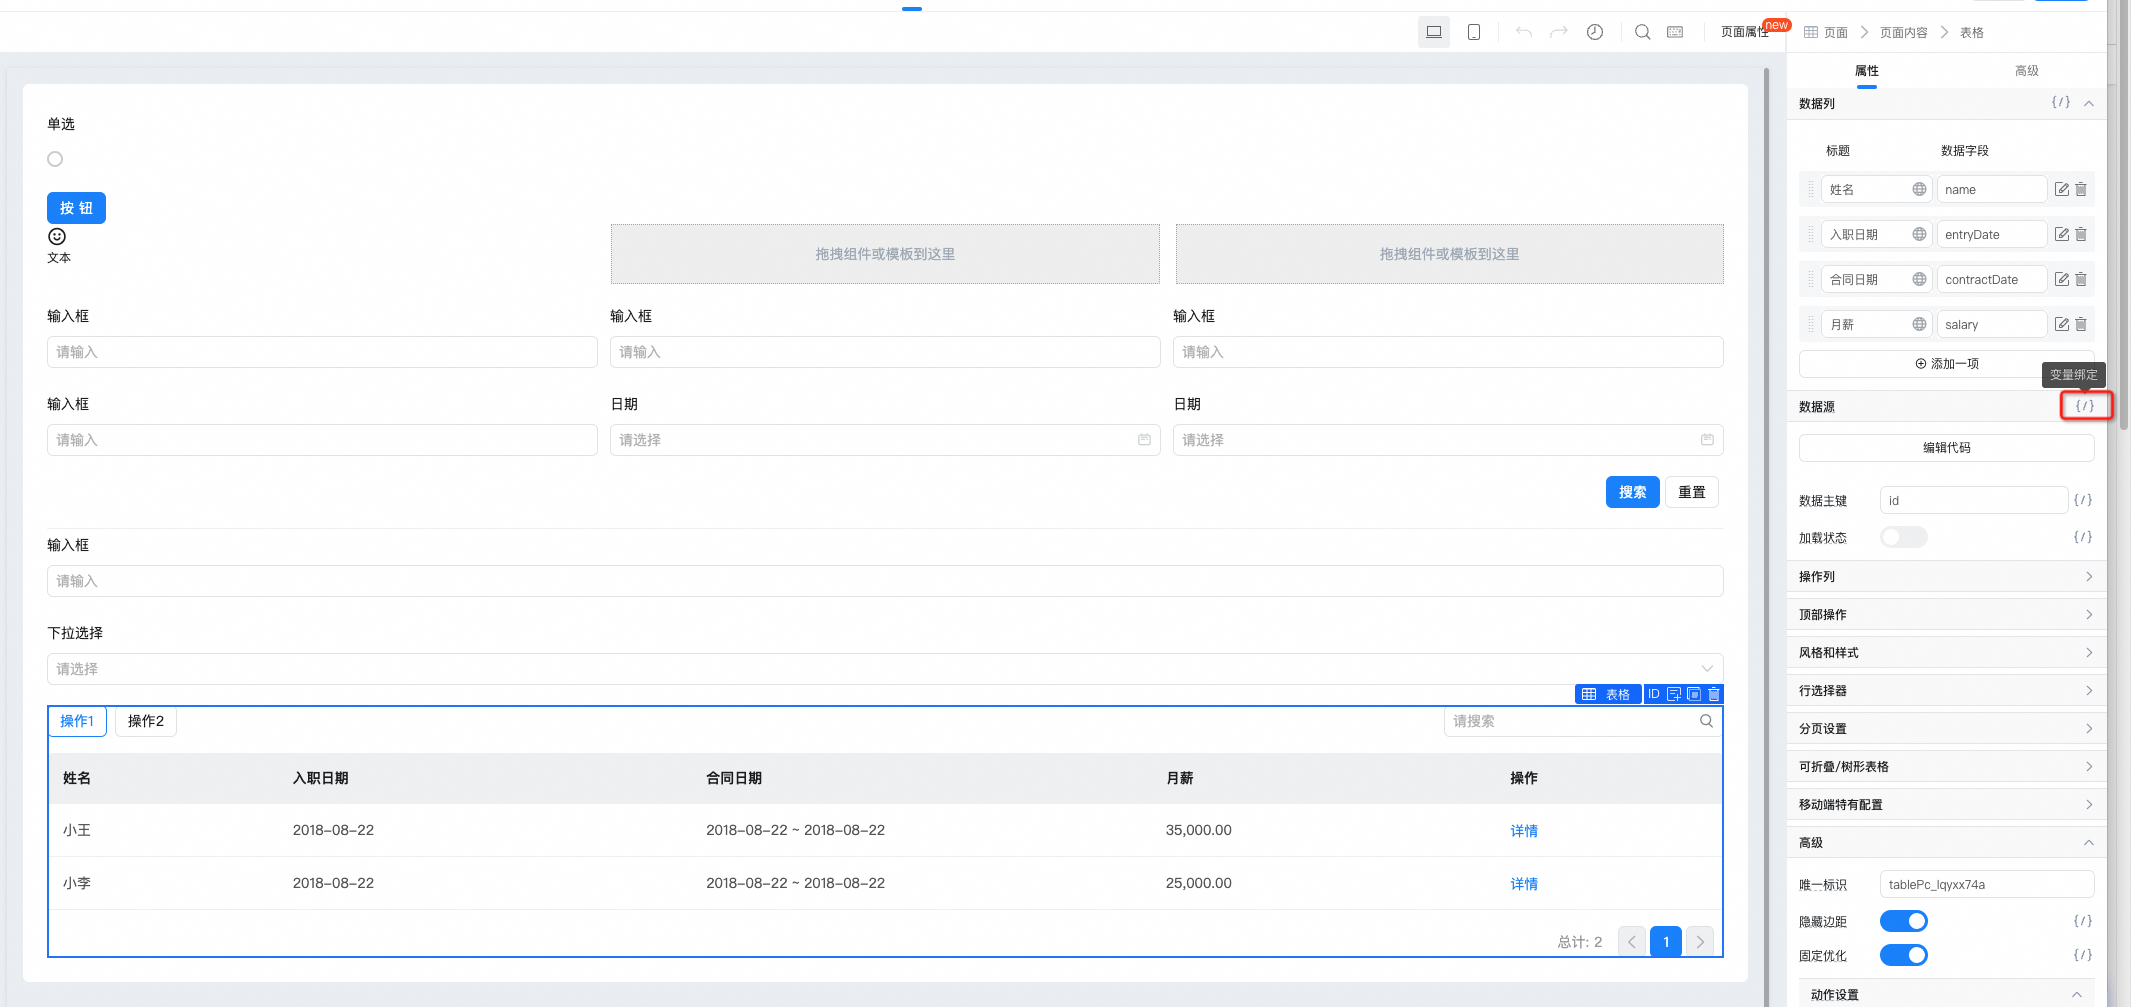Go to next page in table pagination
2131x1007 pixels.
(1700, 942)
